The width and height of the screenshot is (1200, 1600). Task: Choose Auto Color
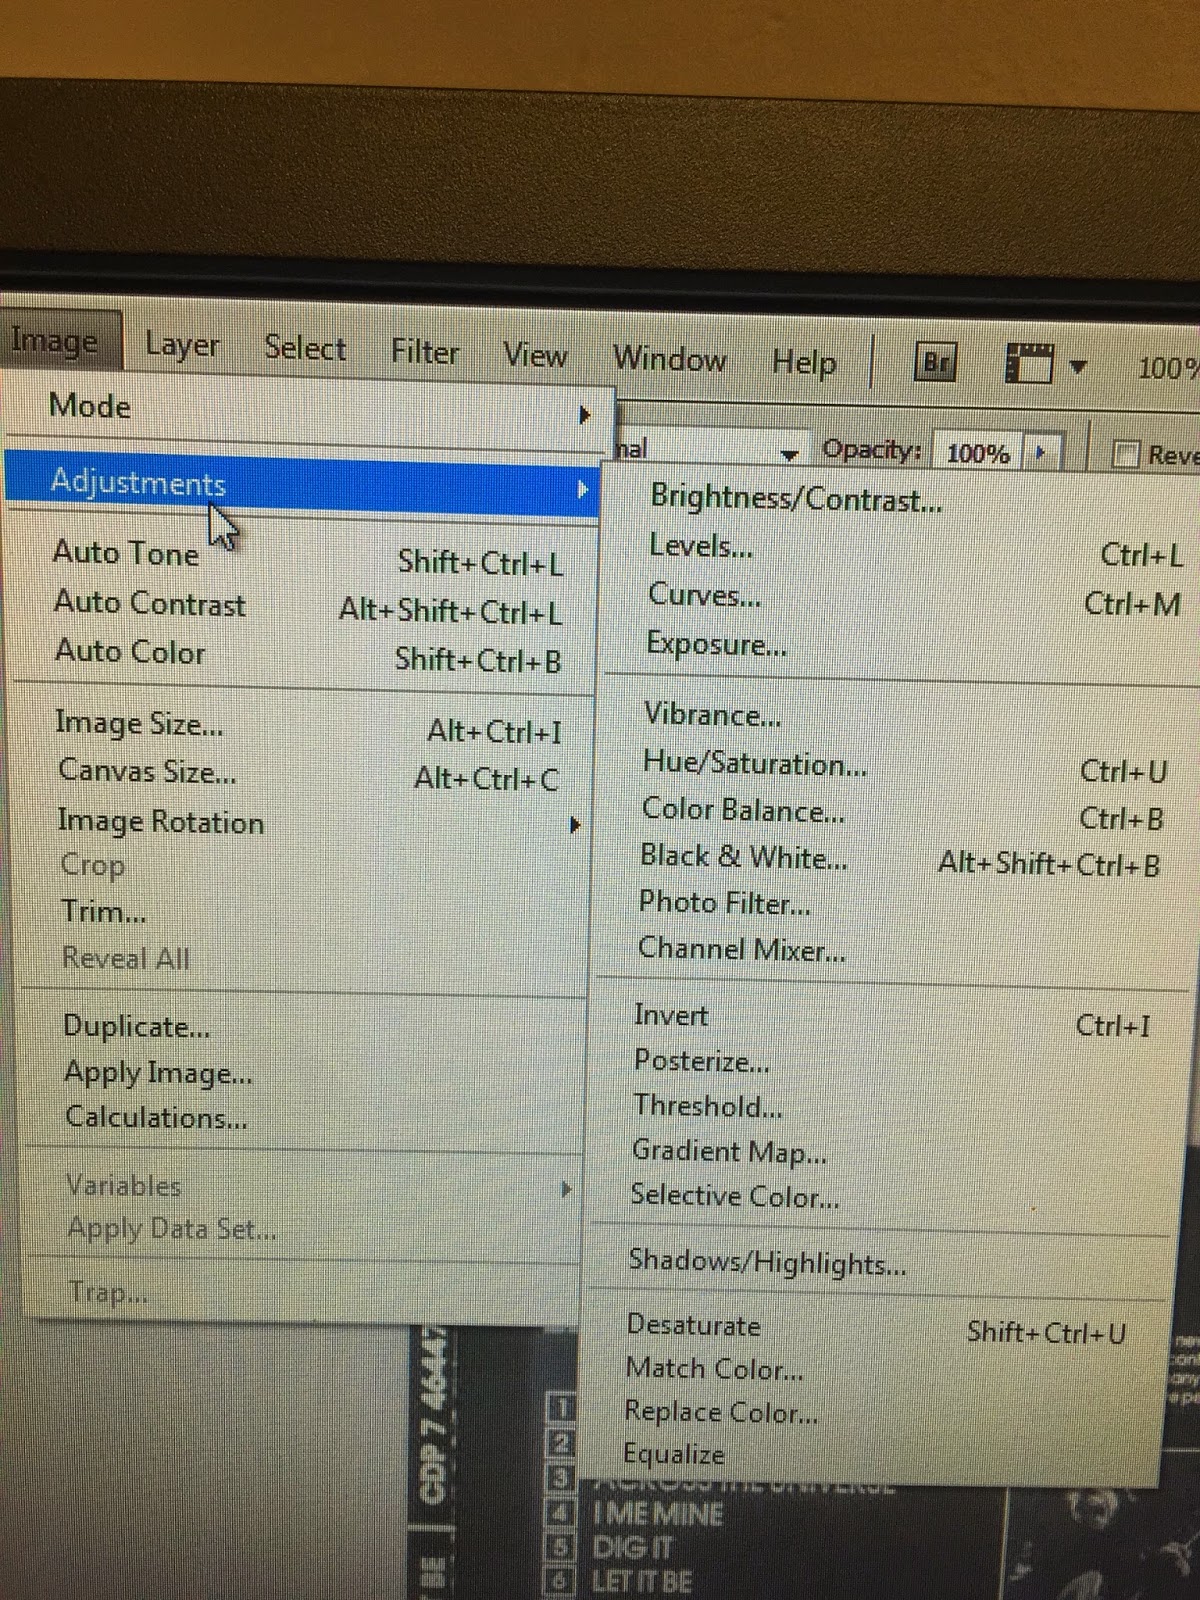coord(306,654)
